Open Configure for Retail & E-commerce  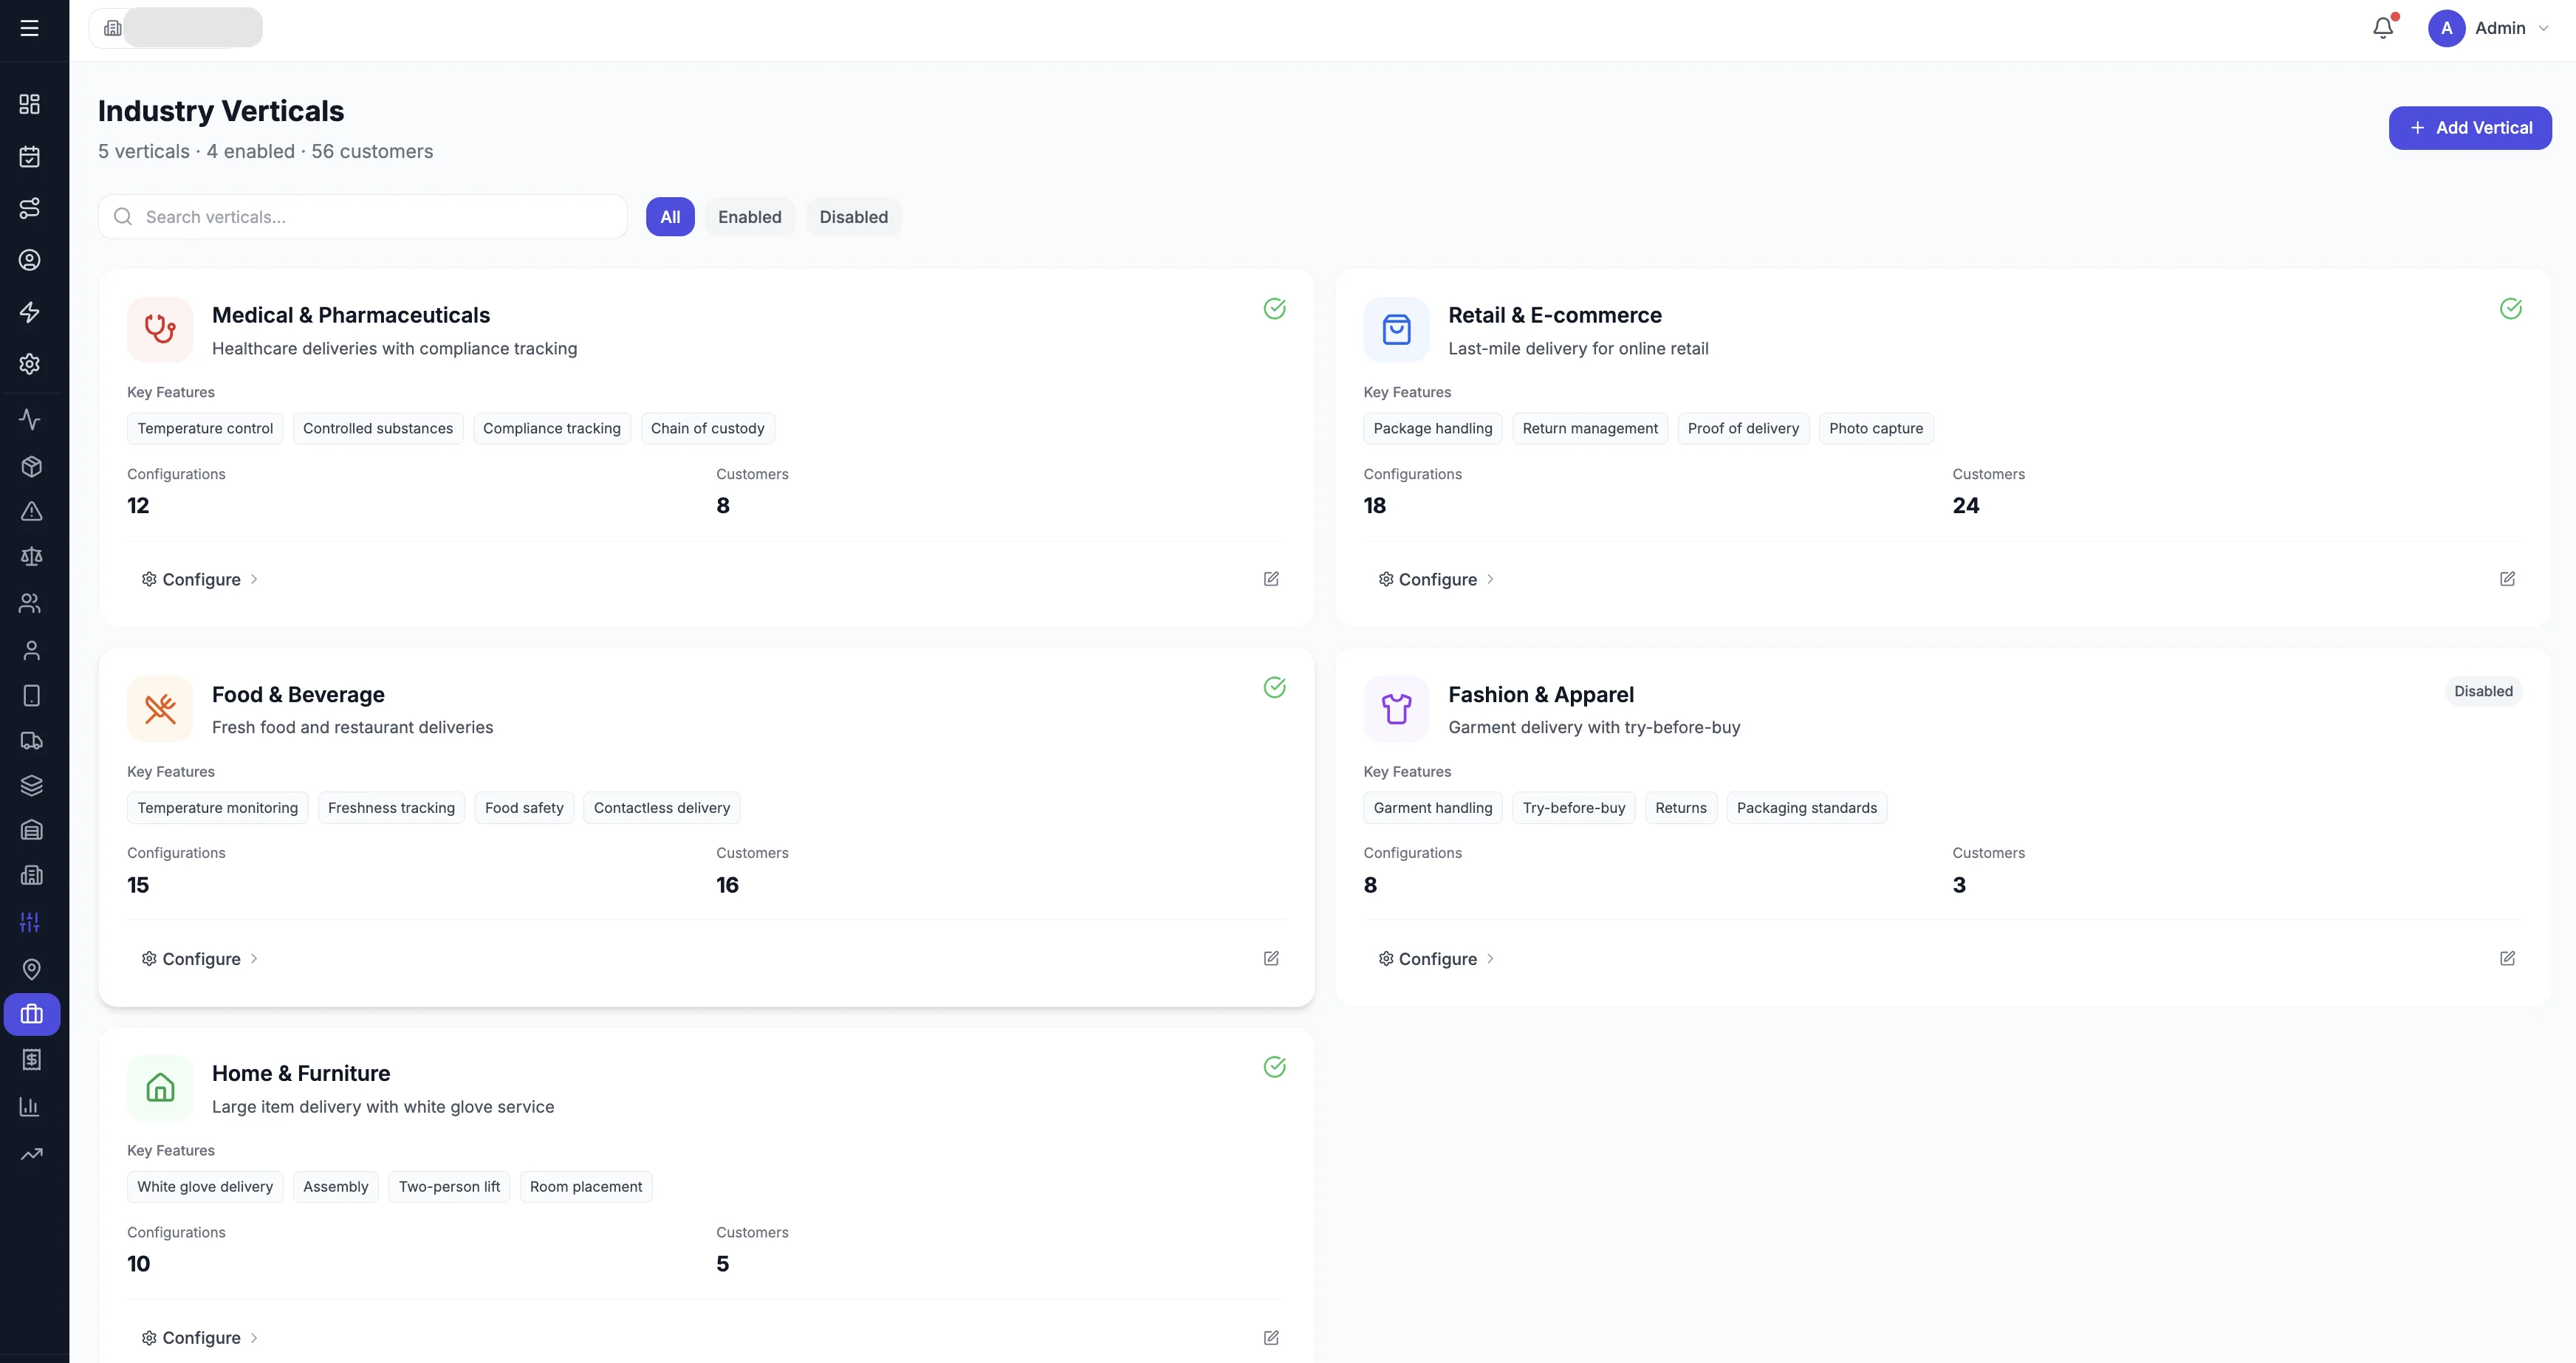tap(1436, 579)
